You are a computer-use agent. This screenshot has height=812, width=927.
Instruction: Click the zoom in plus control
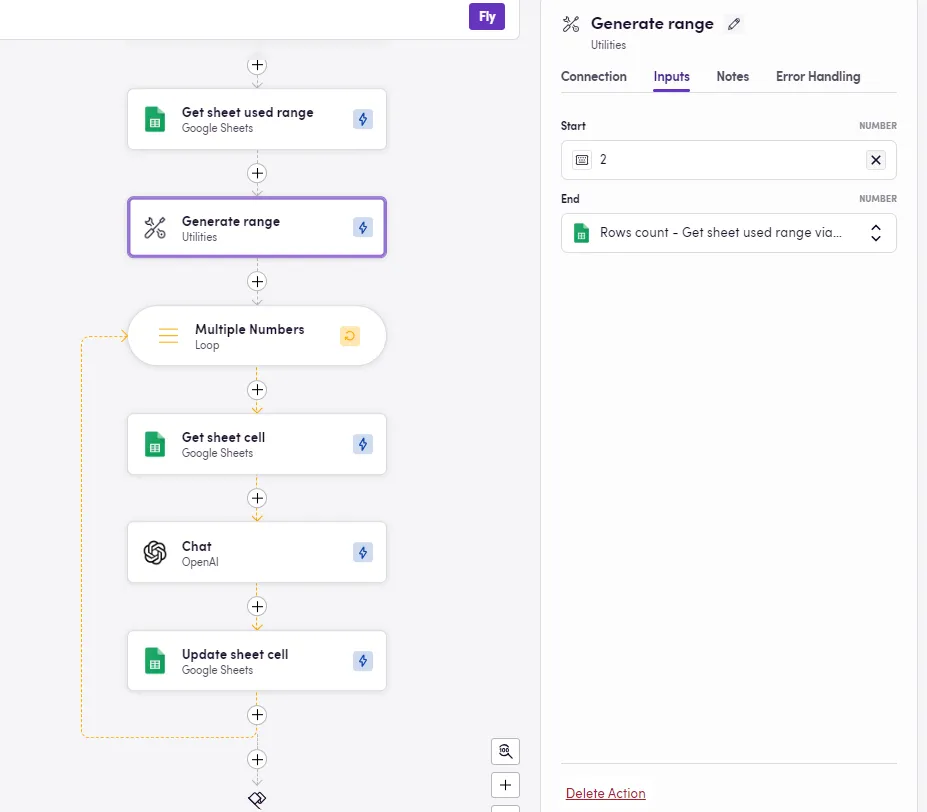pos(505,784)
